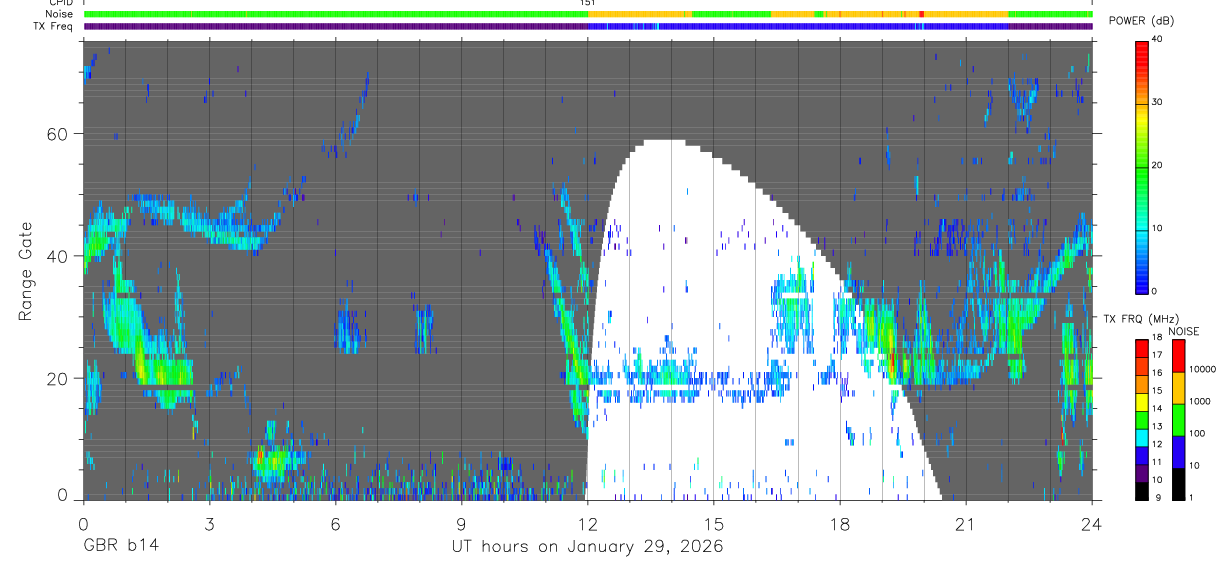Click the 12 tick label on the UT hours axis
The height and width of the screenshot is (567, 1228).
[587, 523]
